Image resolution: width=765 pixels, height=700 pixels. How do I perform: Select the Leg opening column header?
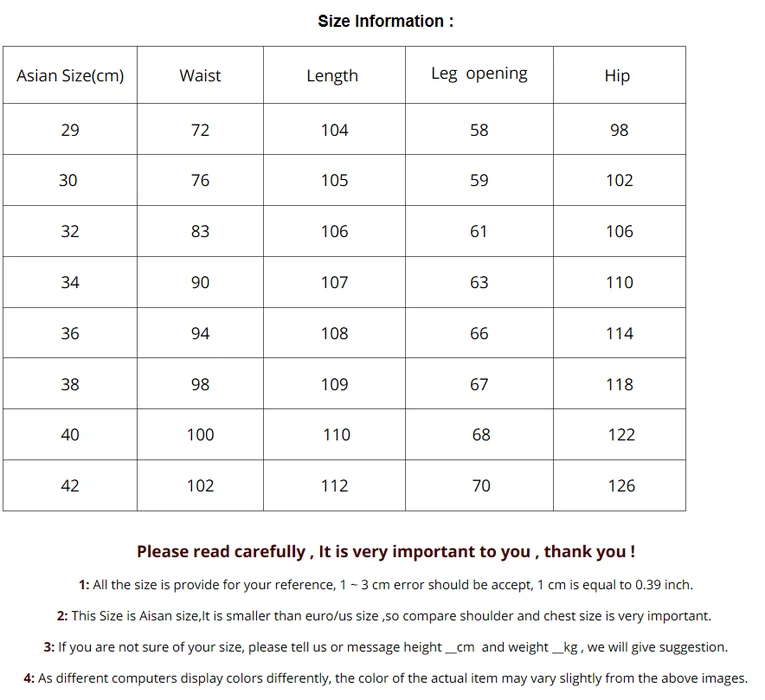pyautogui.click(x=479, y=74)
